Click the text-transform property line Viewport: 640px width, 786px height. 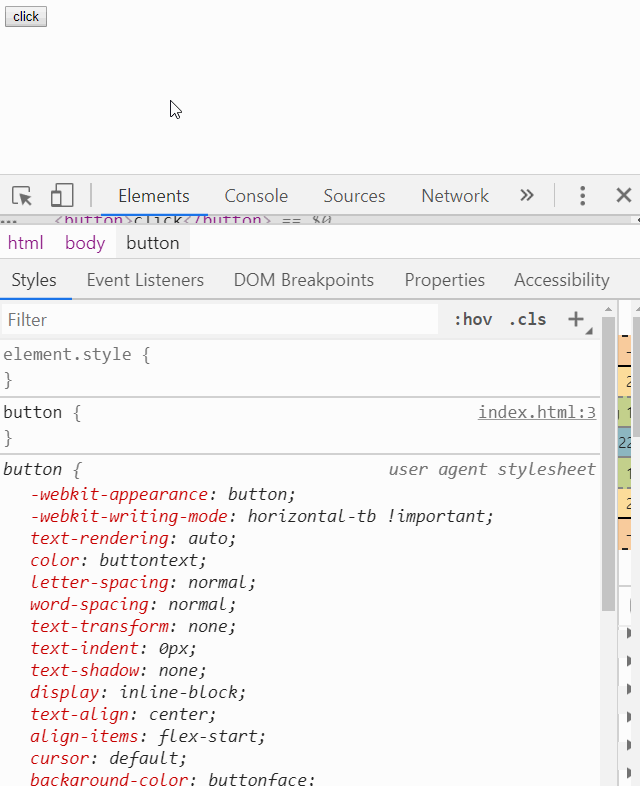[x=133, y=627]
